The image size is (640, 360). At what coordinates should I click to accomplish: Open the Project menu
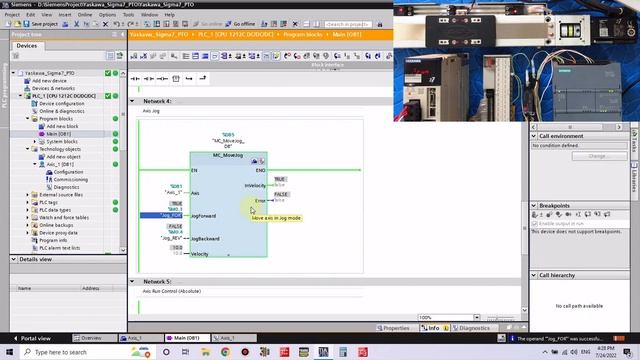(12, 15)
